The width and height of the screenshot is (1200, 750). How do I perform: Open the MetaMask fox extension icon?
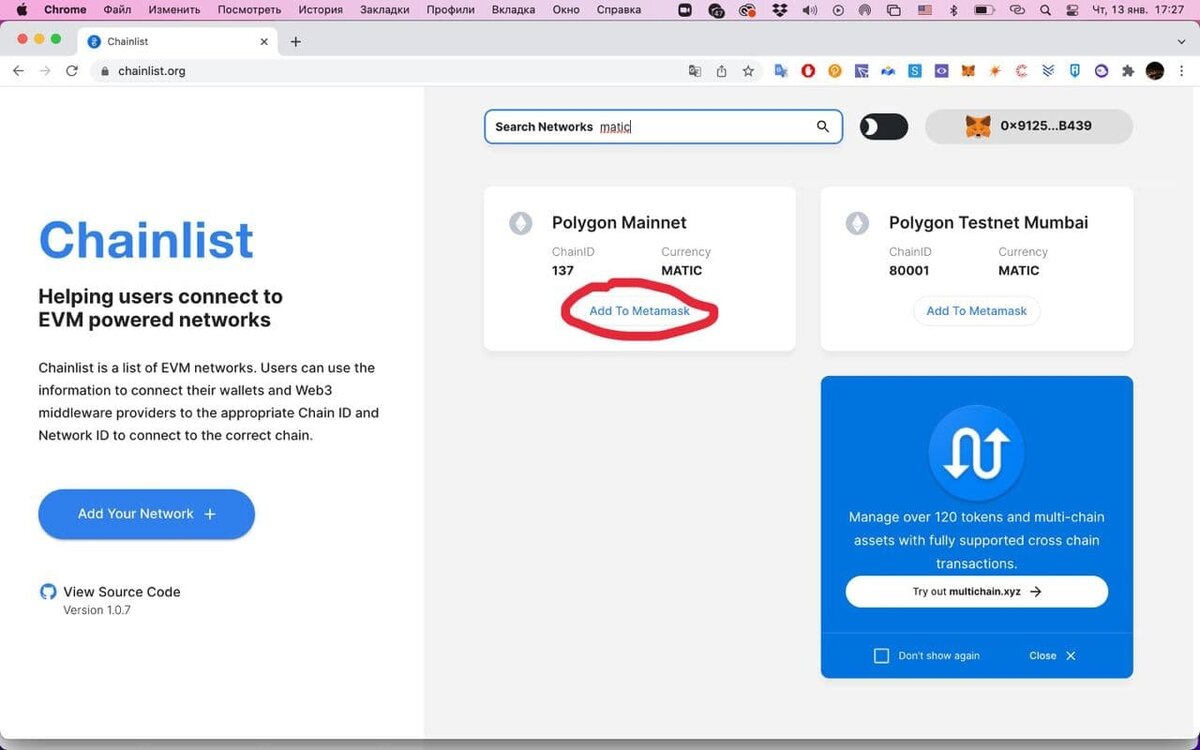tap(968, 71)
